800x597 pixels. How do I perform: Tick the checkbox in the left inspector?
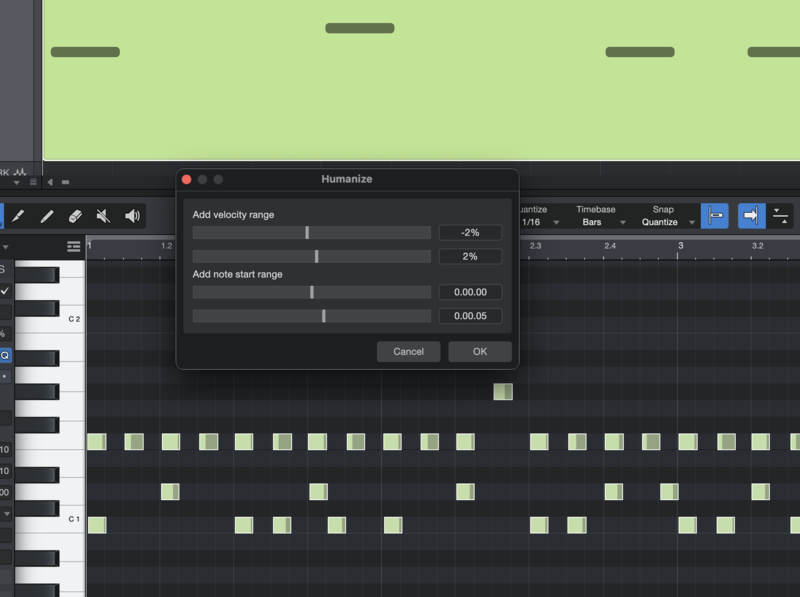click(x=5, y=291)
